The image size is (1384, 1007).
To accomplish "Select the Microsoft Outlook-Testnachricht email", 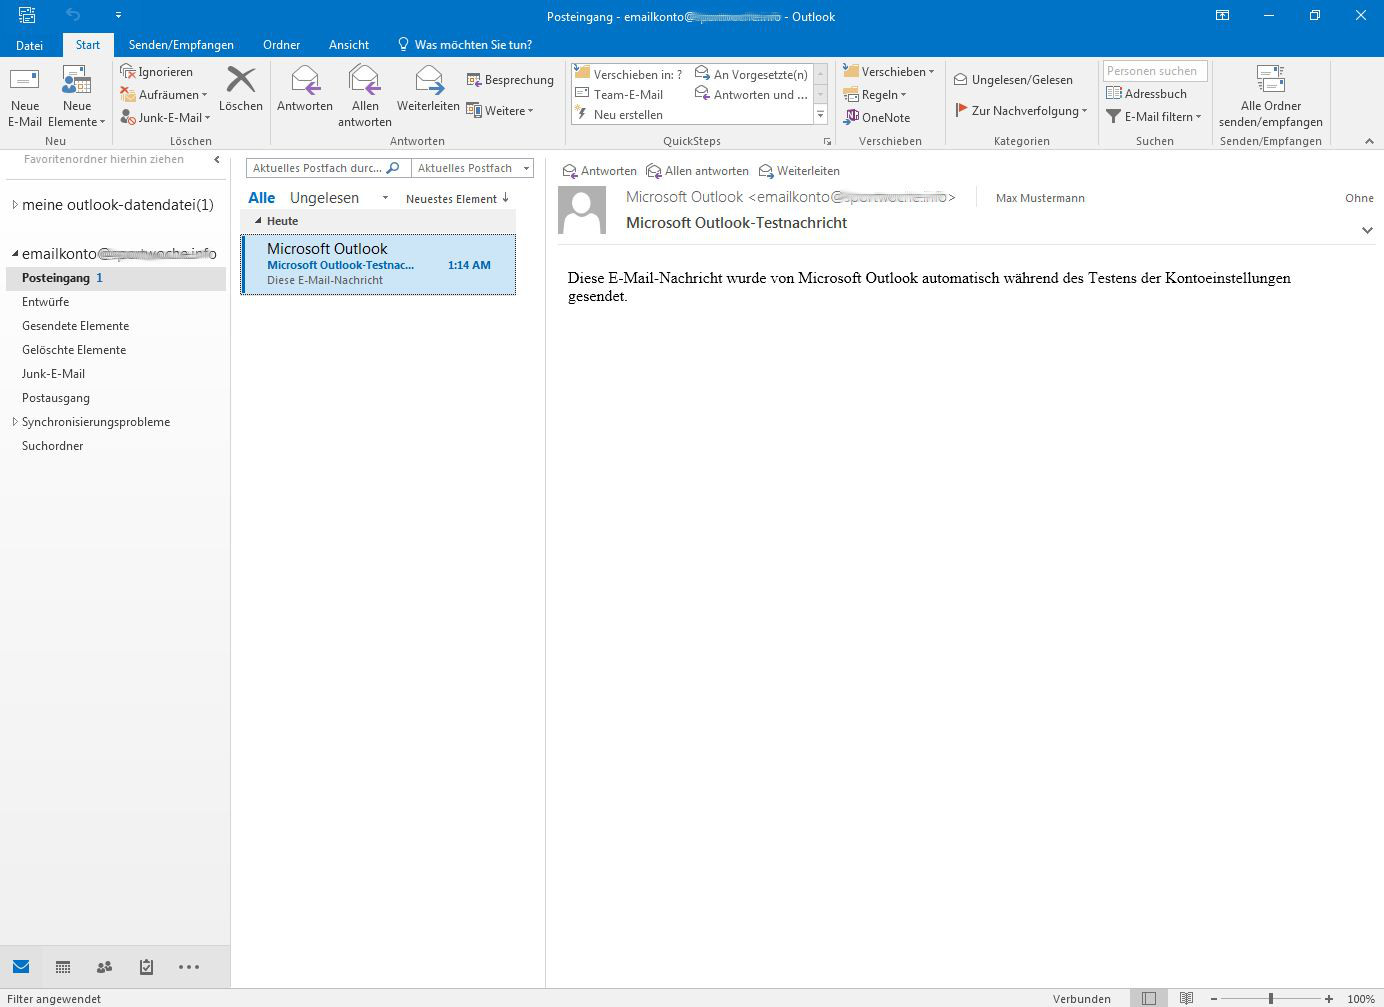I will (379, 264).
